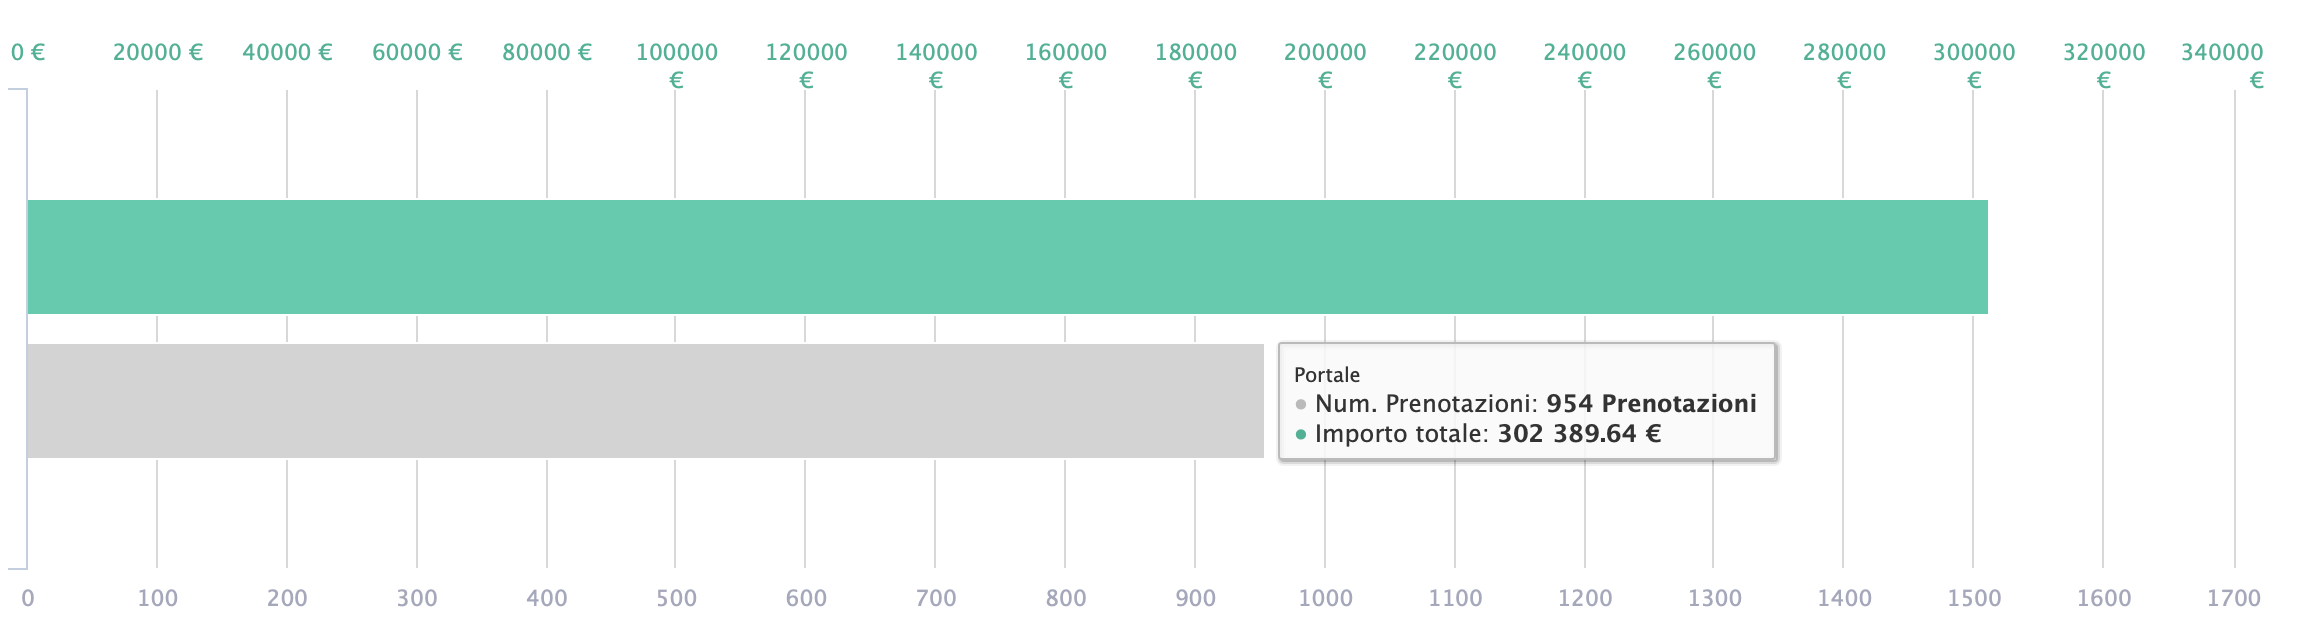Click the 200000 € top axis label

tap(1325, 65)
